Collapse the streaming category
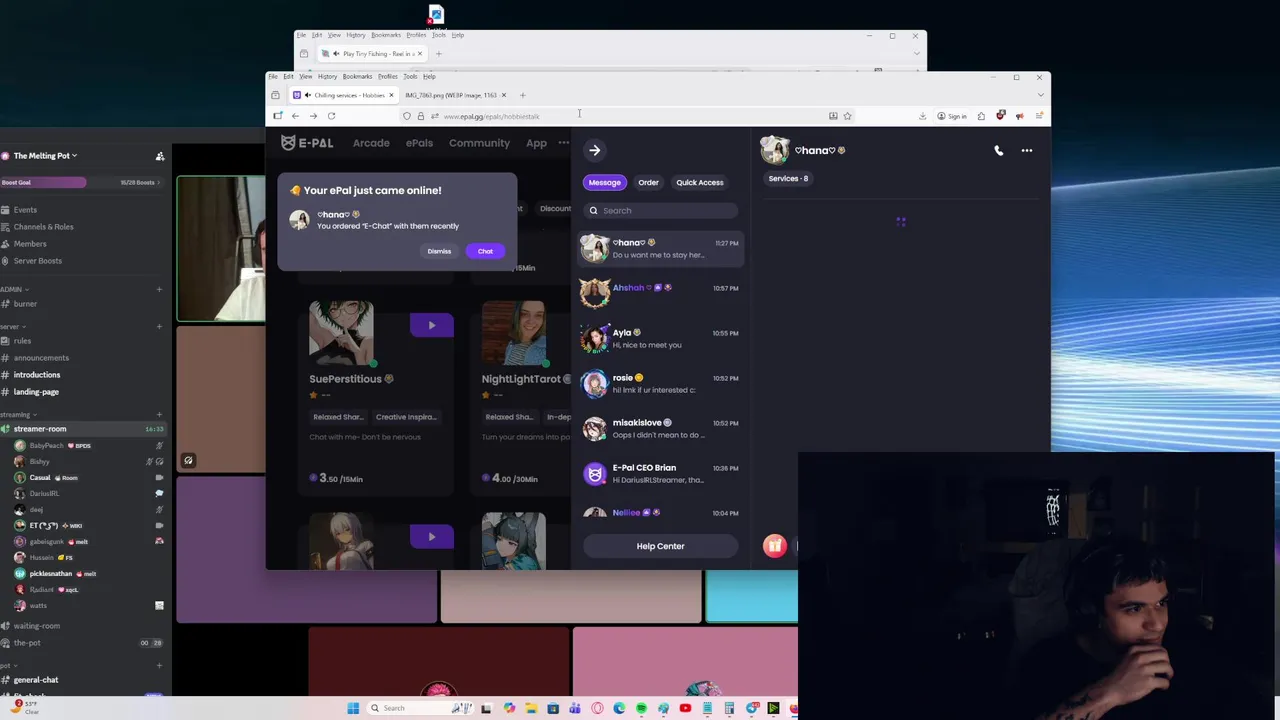Image resolution: width=1280 pixels, height=720 pixels. 17,414
